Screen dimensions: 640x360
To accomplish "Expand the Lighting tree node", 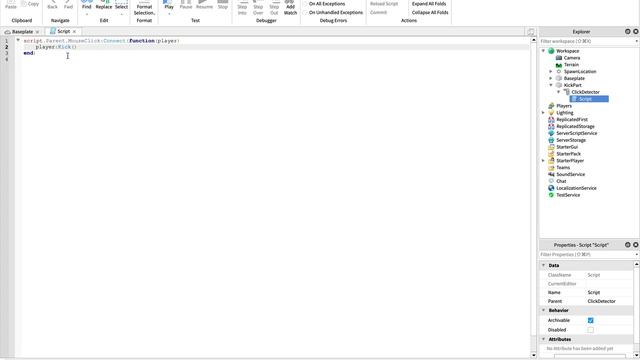I will (543, 113).
